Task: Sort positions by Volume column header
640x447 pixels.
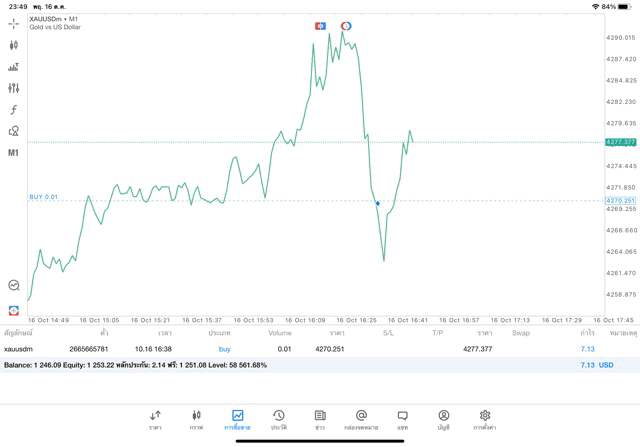Action: pyautogui.click(x=280, y=333)
